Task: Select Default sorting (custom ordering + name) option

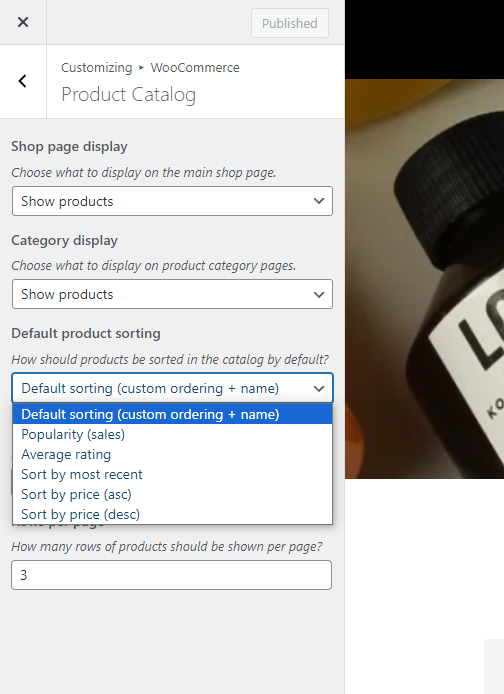Action: point(172,414)
